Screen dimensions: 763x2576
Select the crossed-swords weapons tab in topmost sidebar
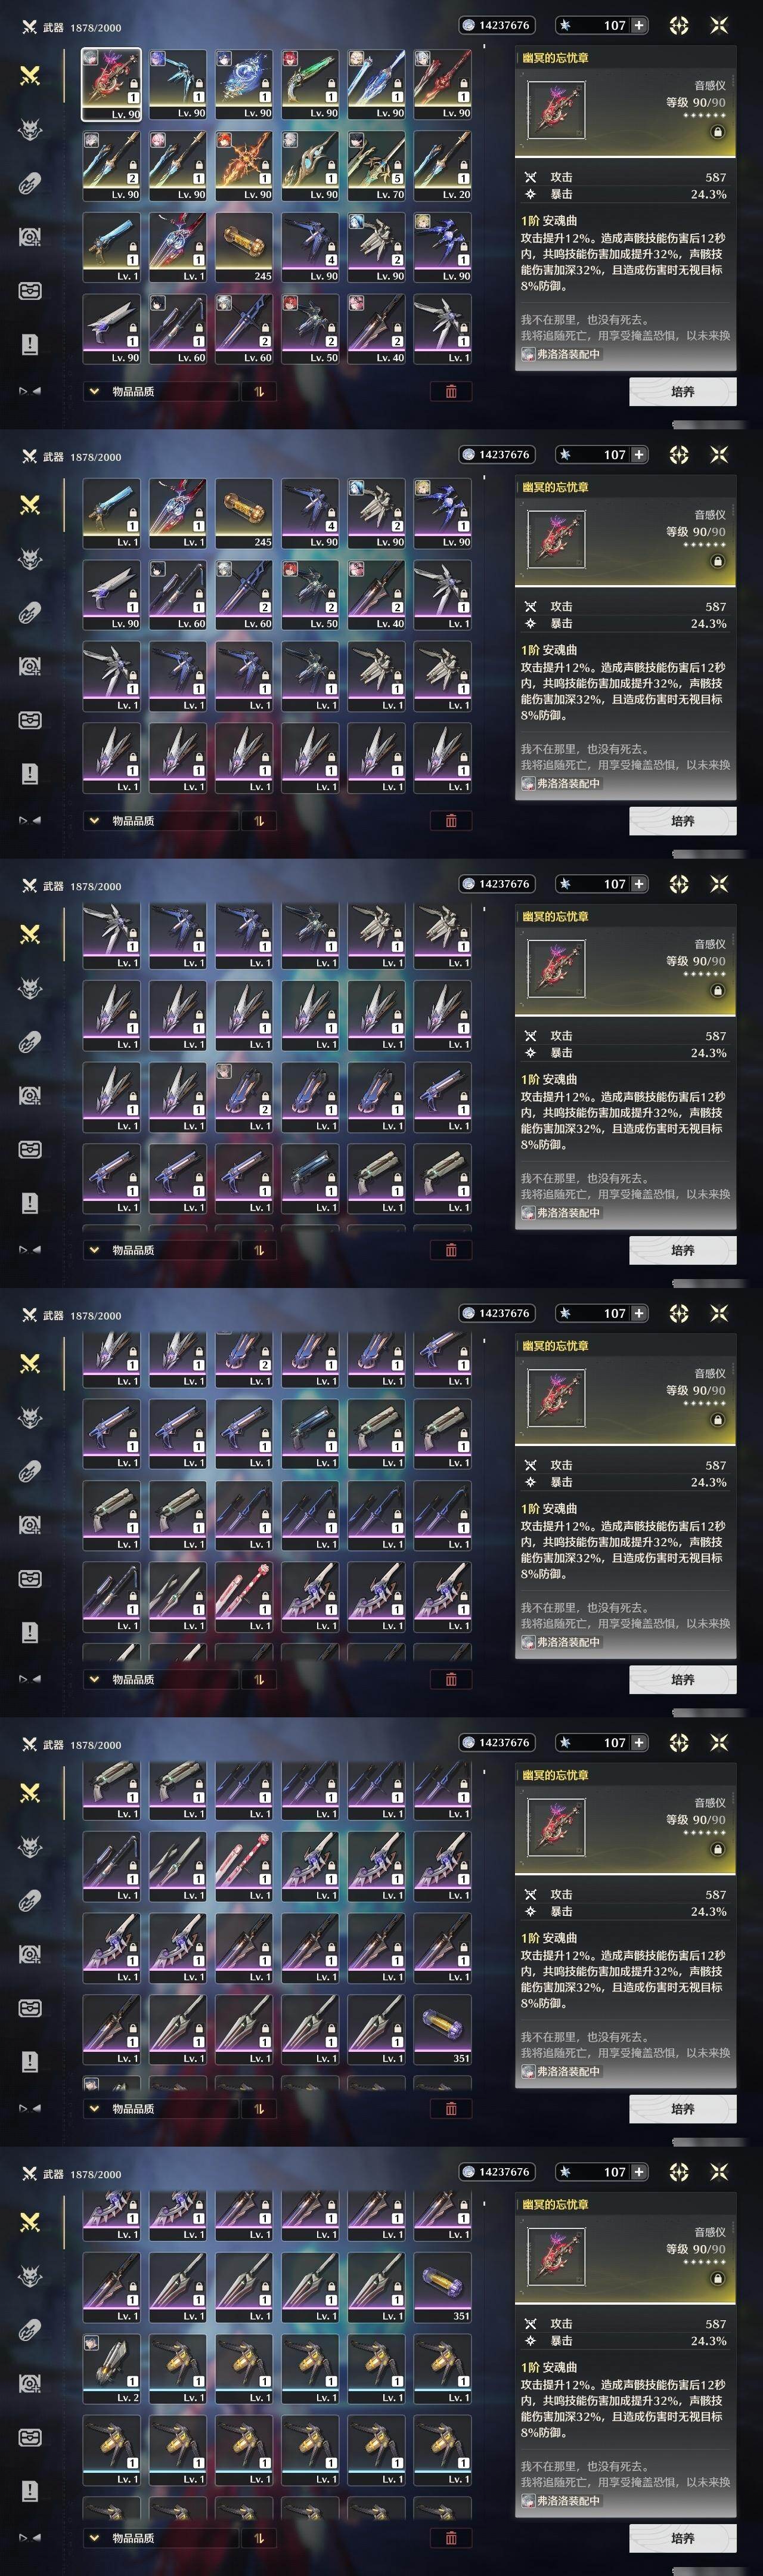30,75
